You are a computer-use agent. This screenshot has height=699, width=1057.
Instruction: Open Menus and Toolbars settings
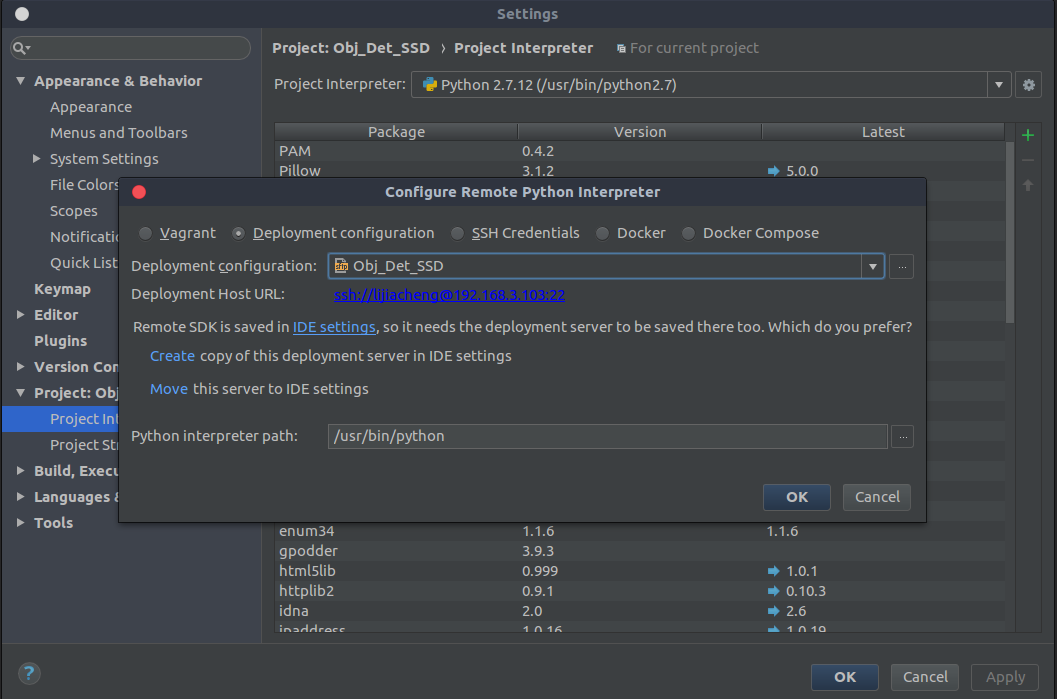119,133
